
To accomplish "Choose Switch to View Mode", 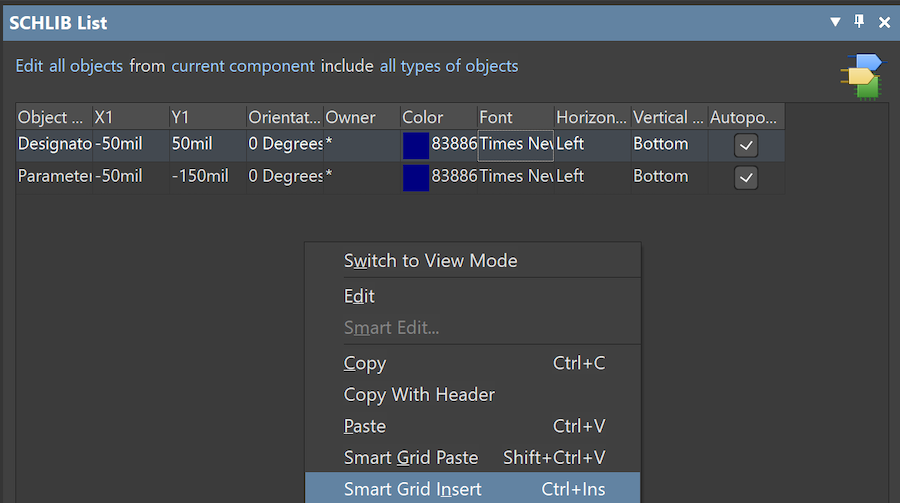I will click(473, 261).
